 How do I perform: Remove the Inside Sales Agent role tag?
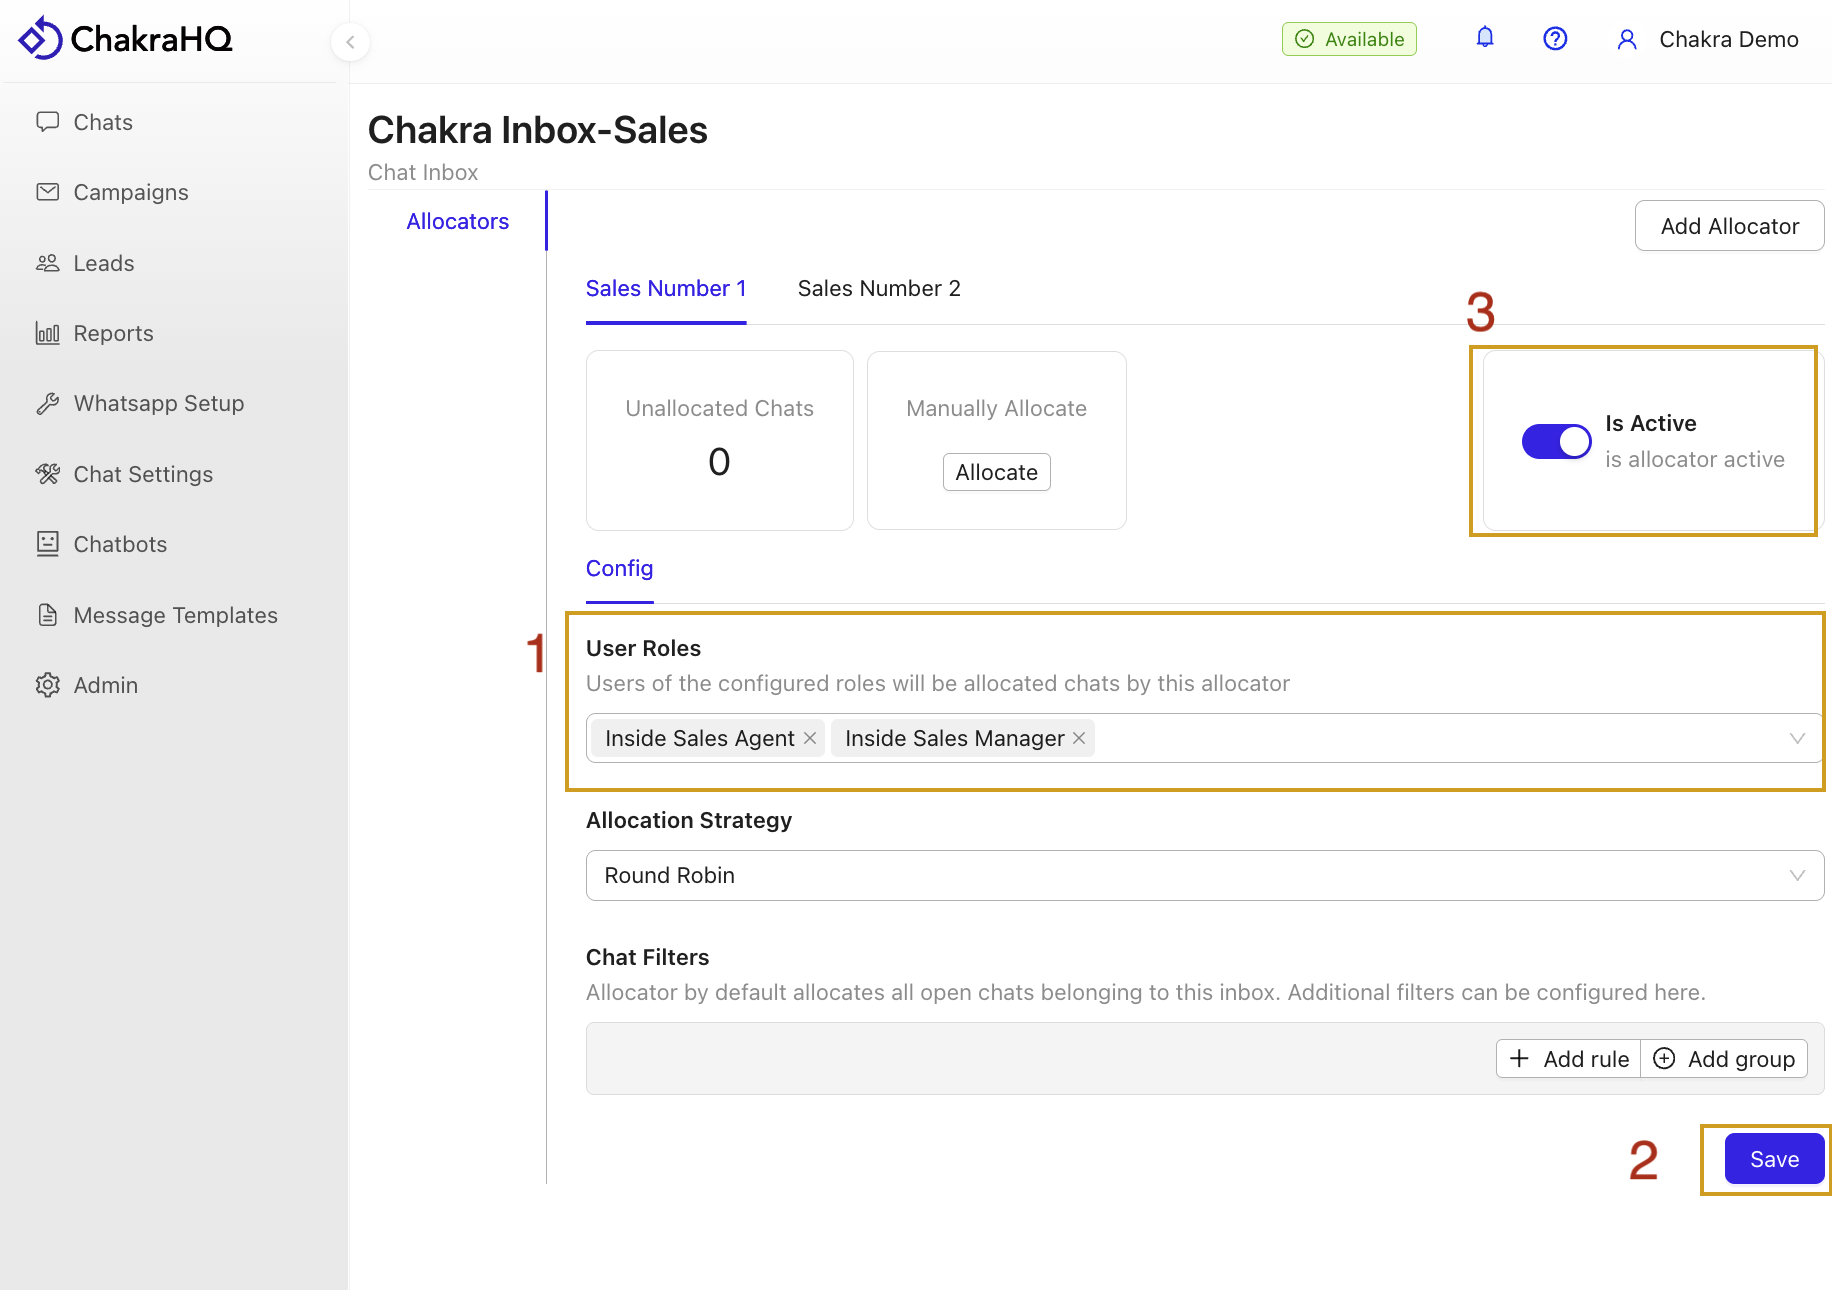point(810,738)
